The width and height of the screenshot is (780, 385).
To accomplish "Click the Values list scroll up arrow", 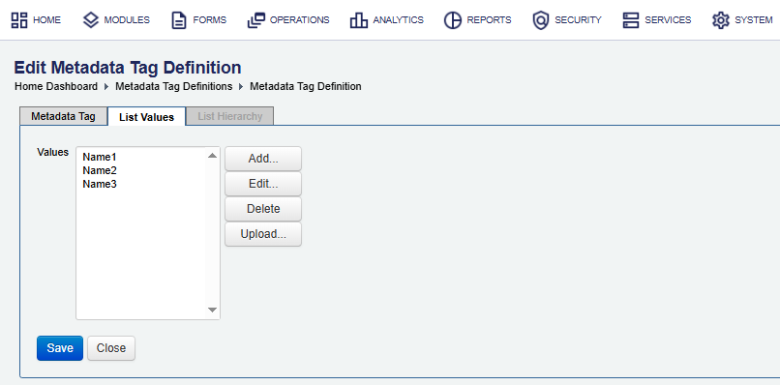I will click(x=212, y=156).
